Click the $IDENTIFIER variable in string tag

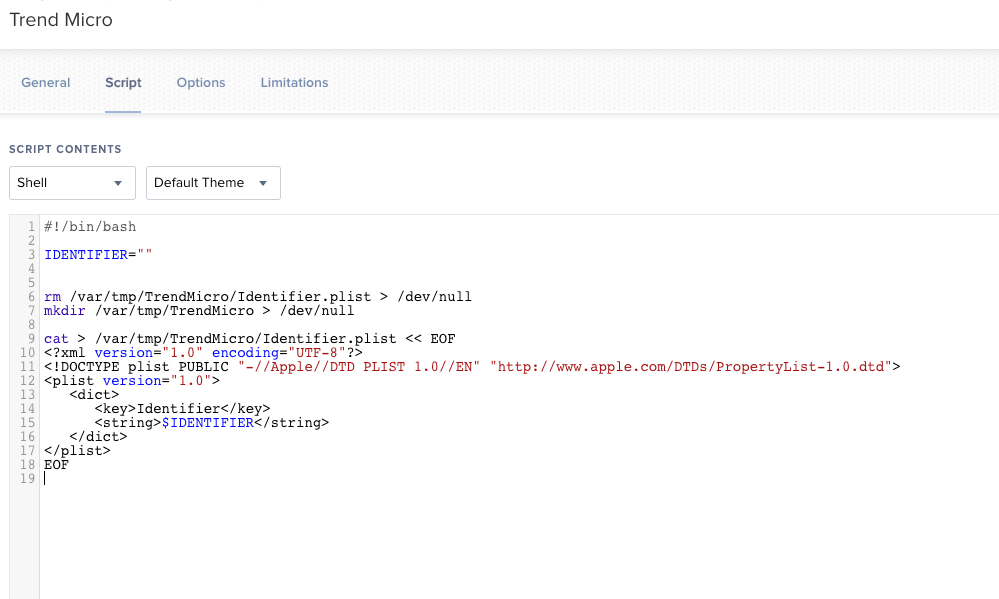click(x=208, y=423)
